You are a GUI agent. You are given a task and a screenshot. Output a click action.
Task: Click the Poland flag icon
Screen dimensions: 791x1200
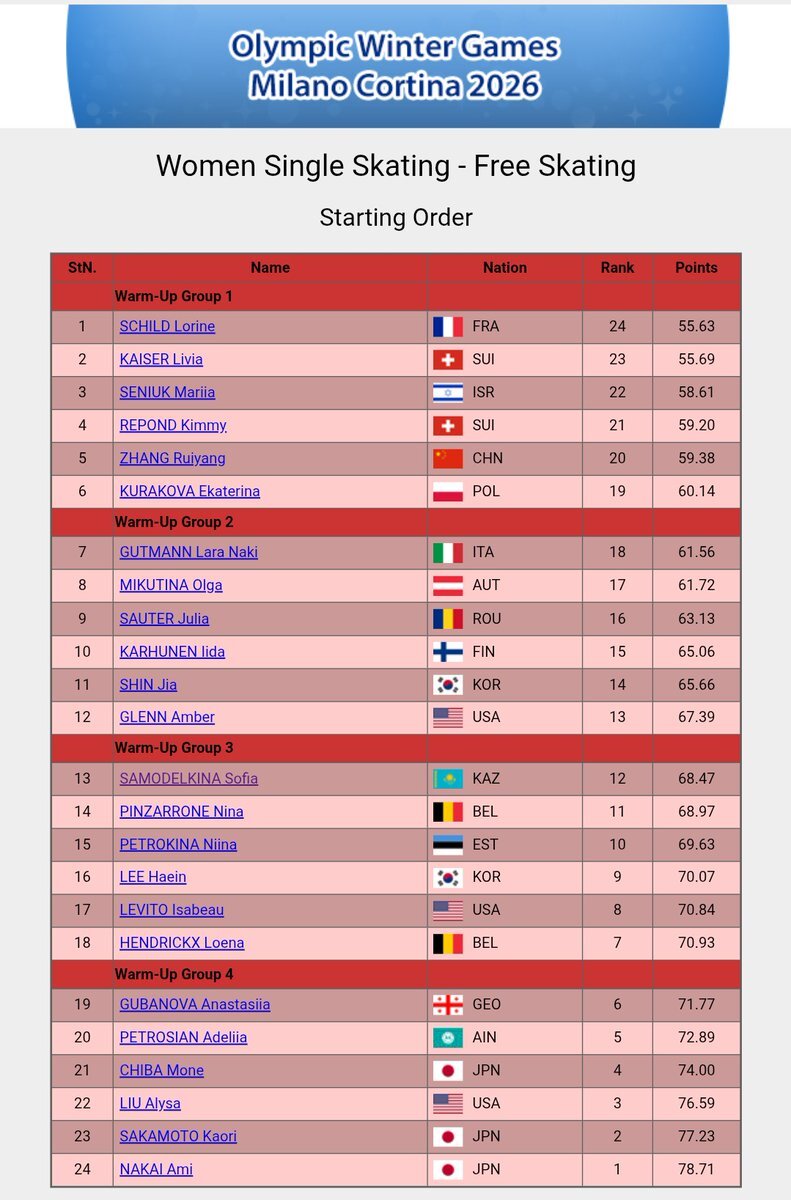pyautogui.click(x=447, y=491)
